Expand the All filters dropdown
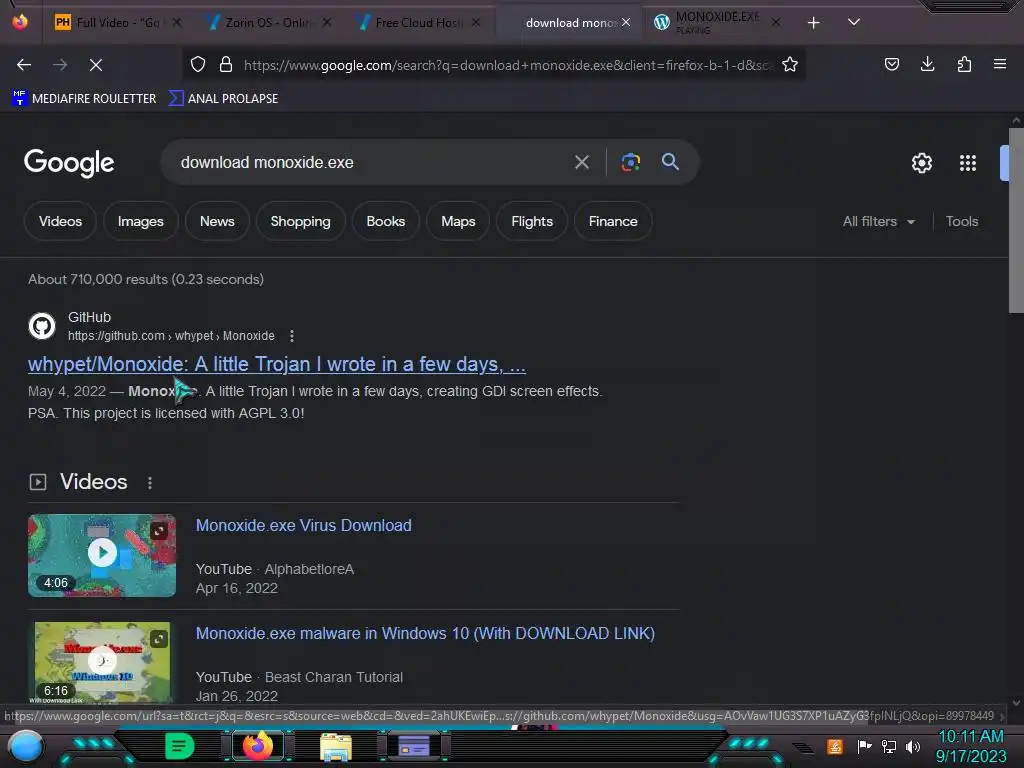The height and width of the screenshot is (768, 1024). (878, 221)
